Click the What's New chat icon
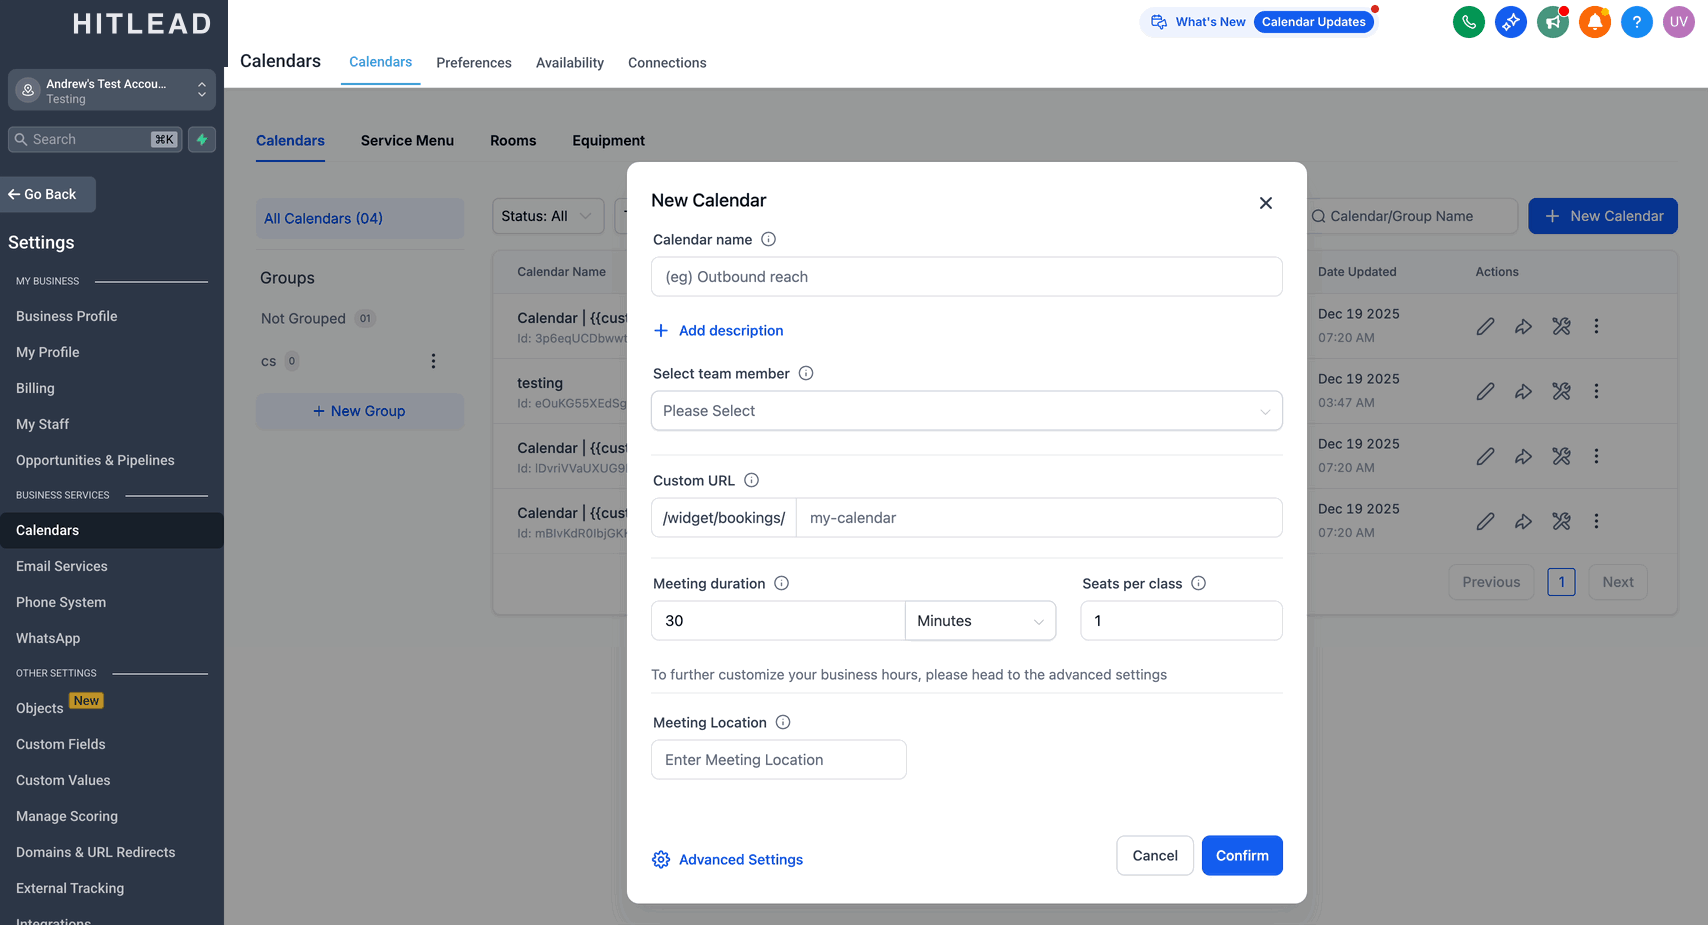Image resolution: width=1708 pixels, height=925 pixels. click(1159, 22)
